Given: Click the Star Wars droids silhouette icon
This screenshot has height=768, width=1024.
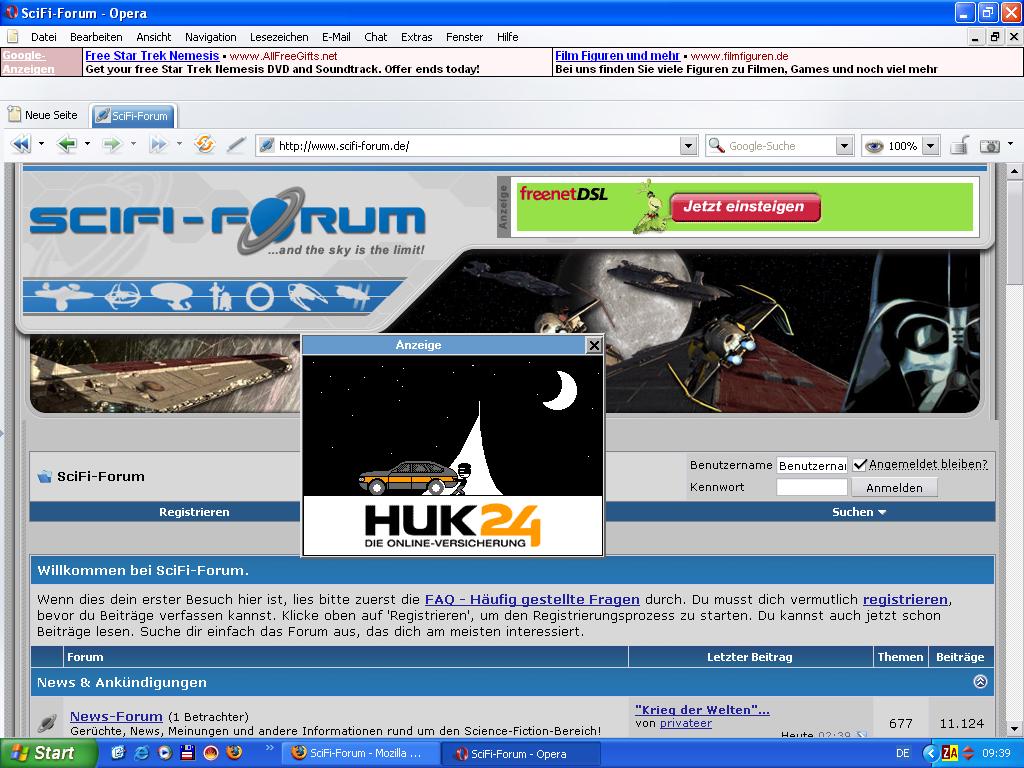Looking at the screenshot, I should (220, 296).
